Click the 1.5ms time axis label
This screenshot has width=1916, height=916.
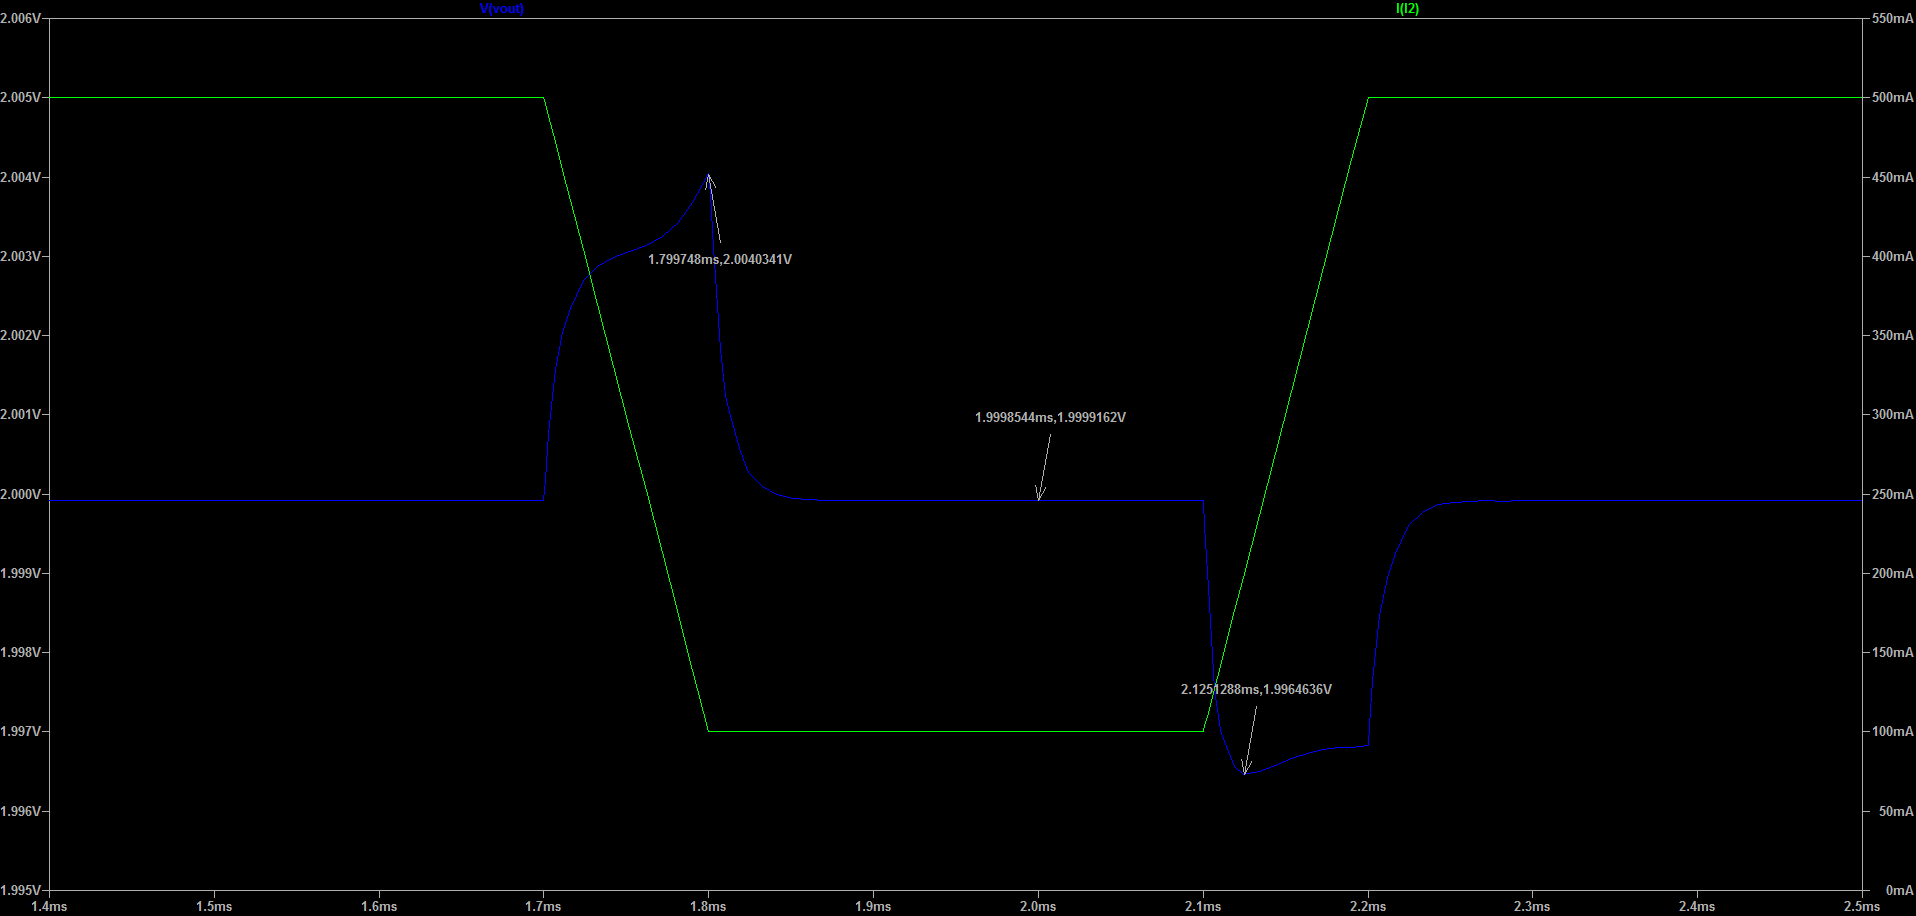click(214, 907)
